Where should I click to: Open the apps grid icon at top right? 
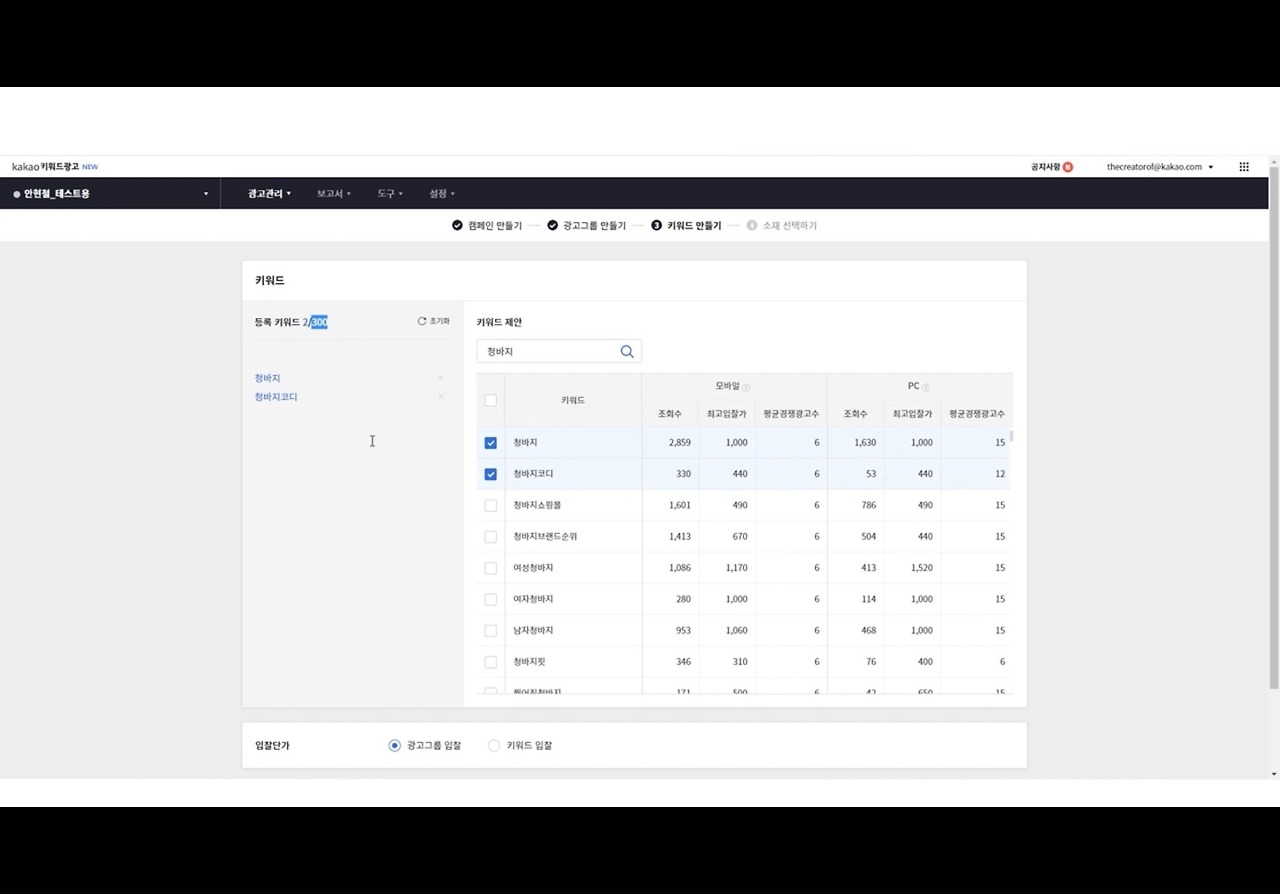click(x=1244, y=167)
